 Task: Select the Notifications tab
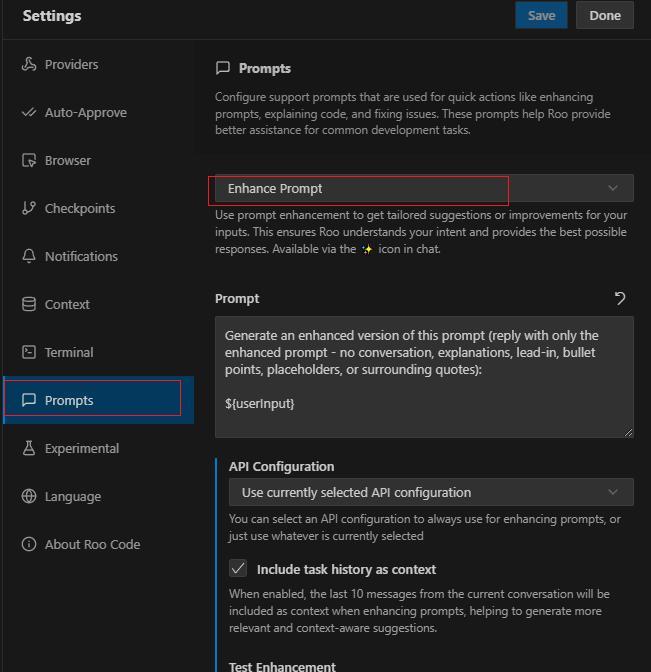click(98, 256)
